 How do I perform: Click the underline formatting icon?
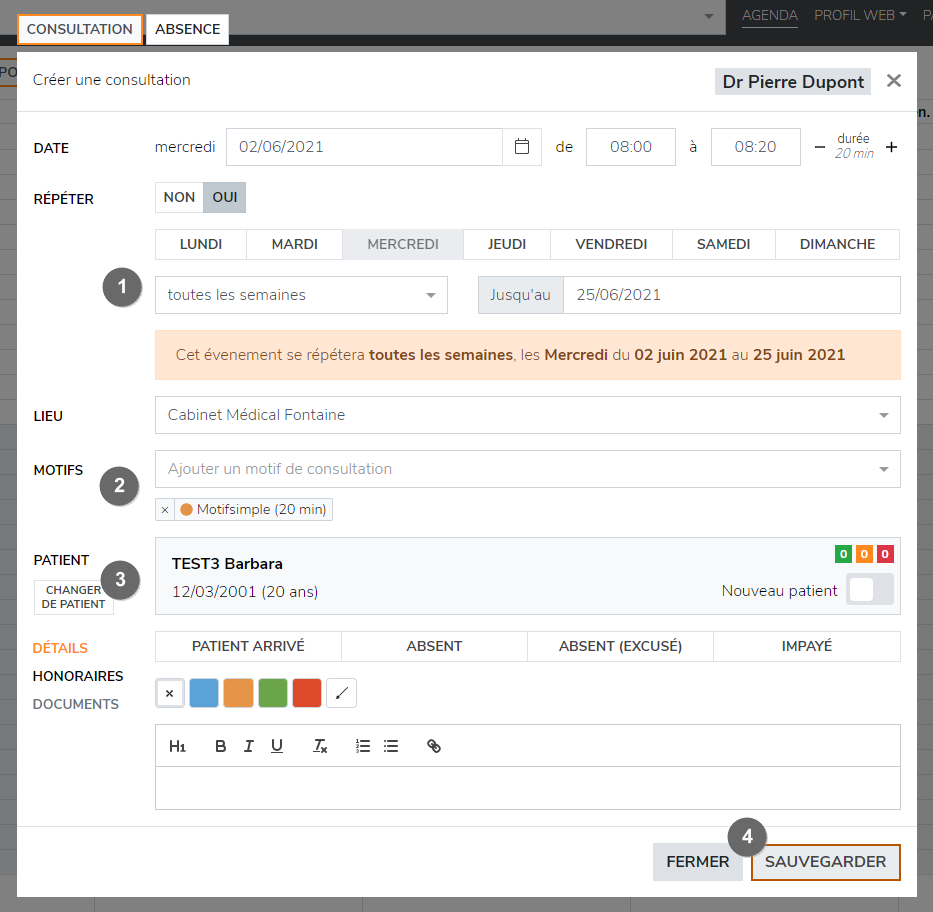(x=277, y=746)
